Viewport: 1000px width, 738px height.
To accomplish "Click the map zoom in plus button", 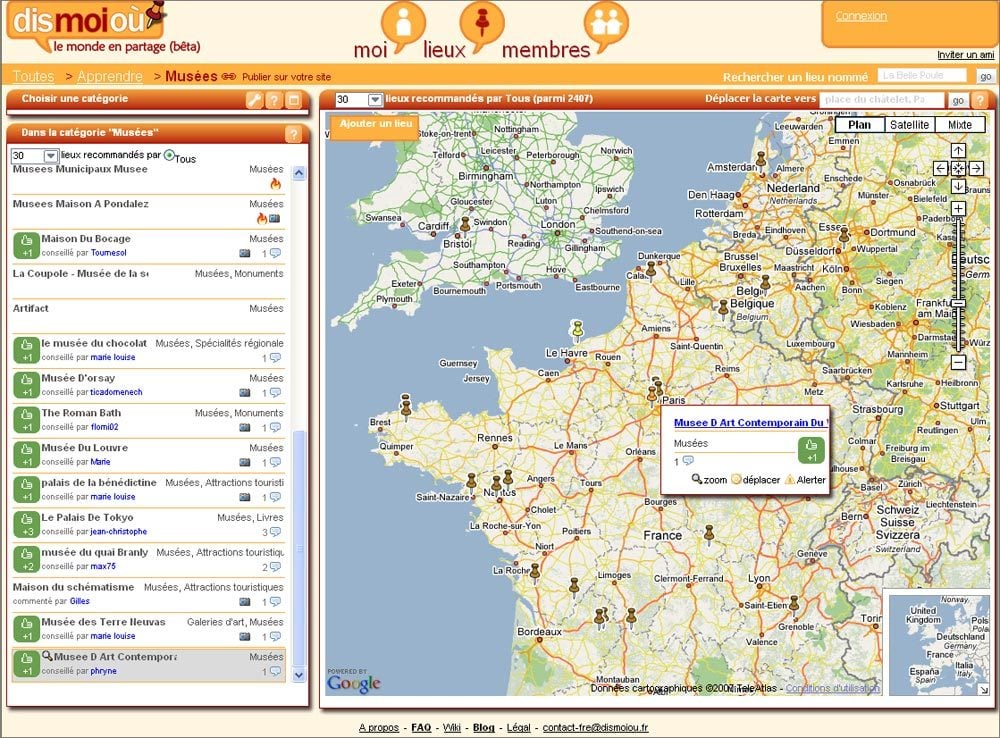I will tap(958, 209).
